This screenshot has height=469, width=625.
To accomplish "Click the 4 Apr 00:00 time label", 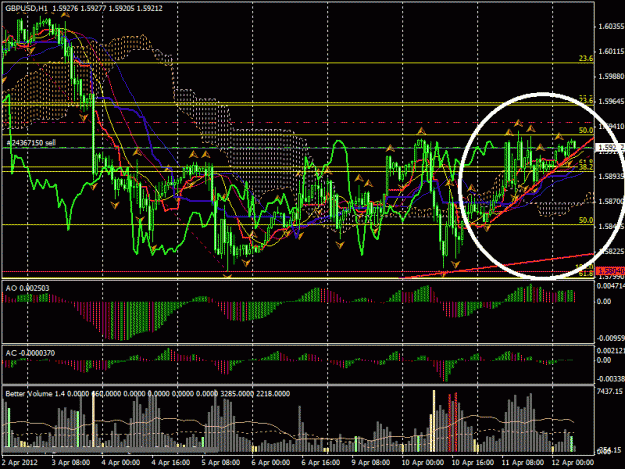I will pyautogui.click(x=121, y=462).
